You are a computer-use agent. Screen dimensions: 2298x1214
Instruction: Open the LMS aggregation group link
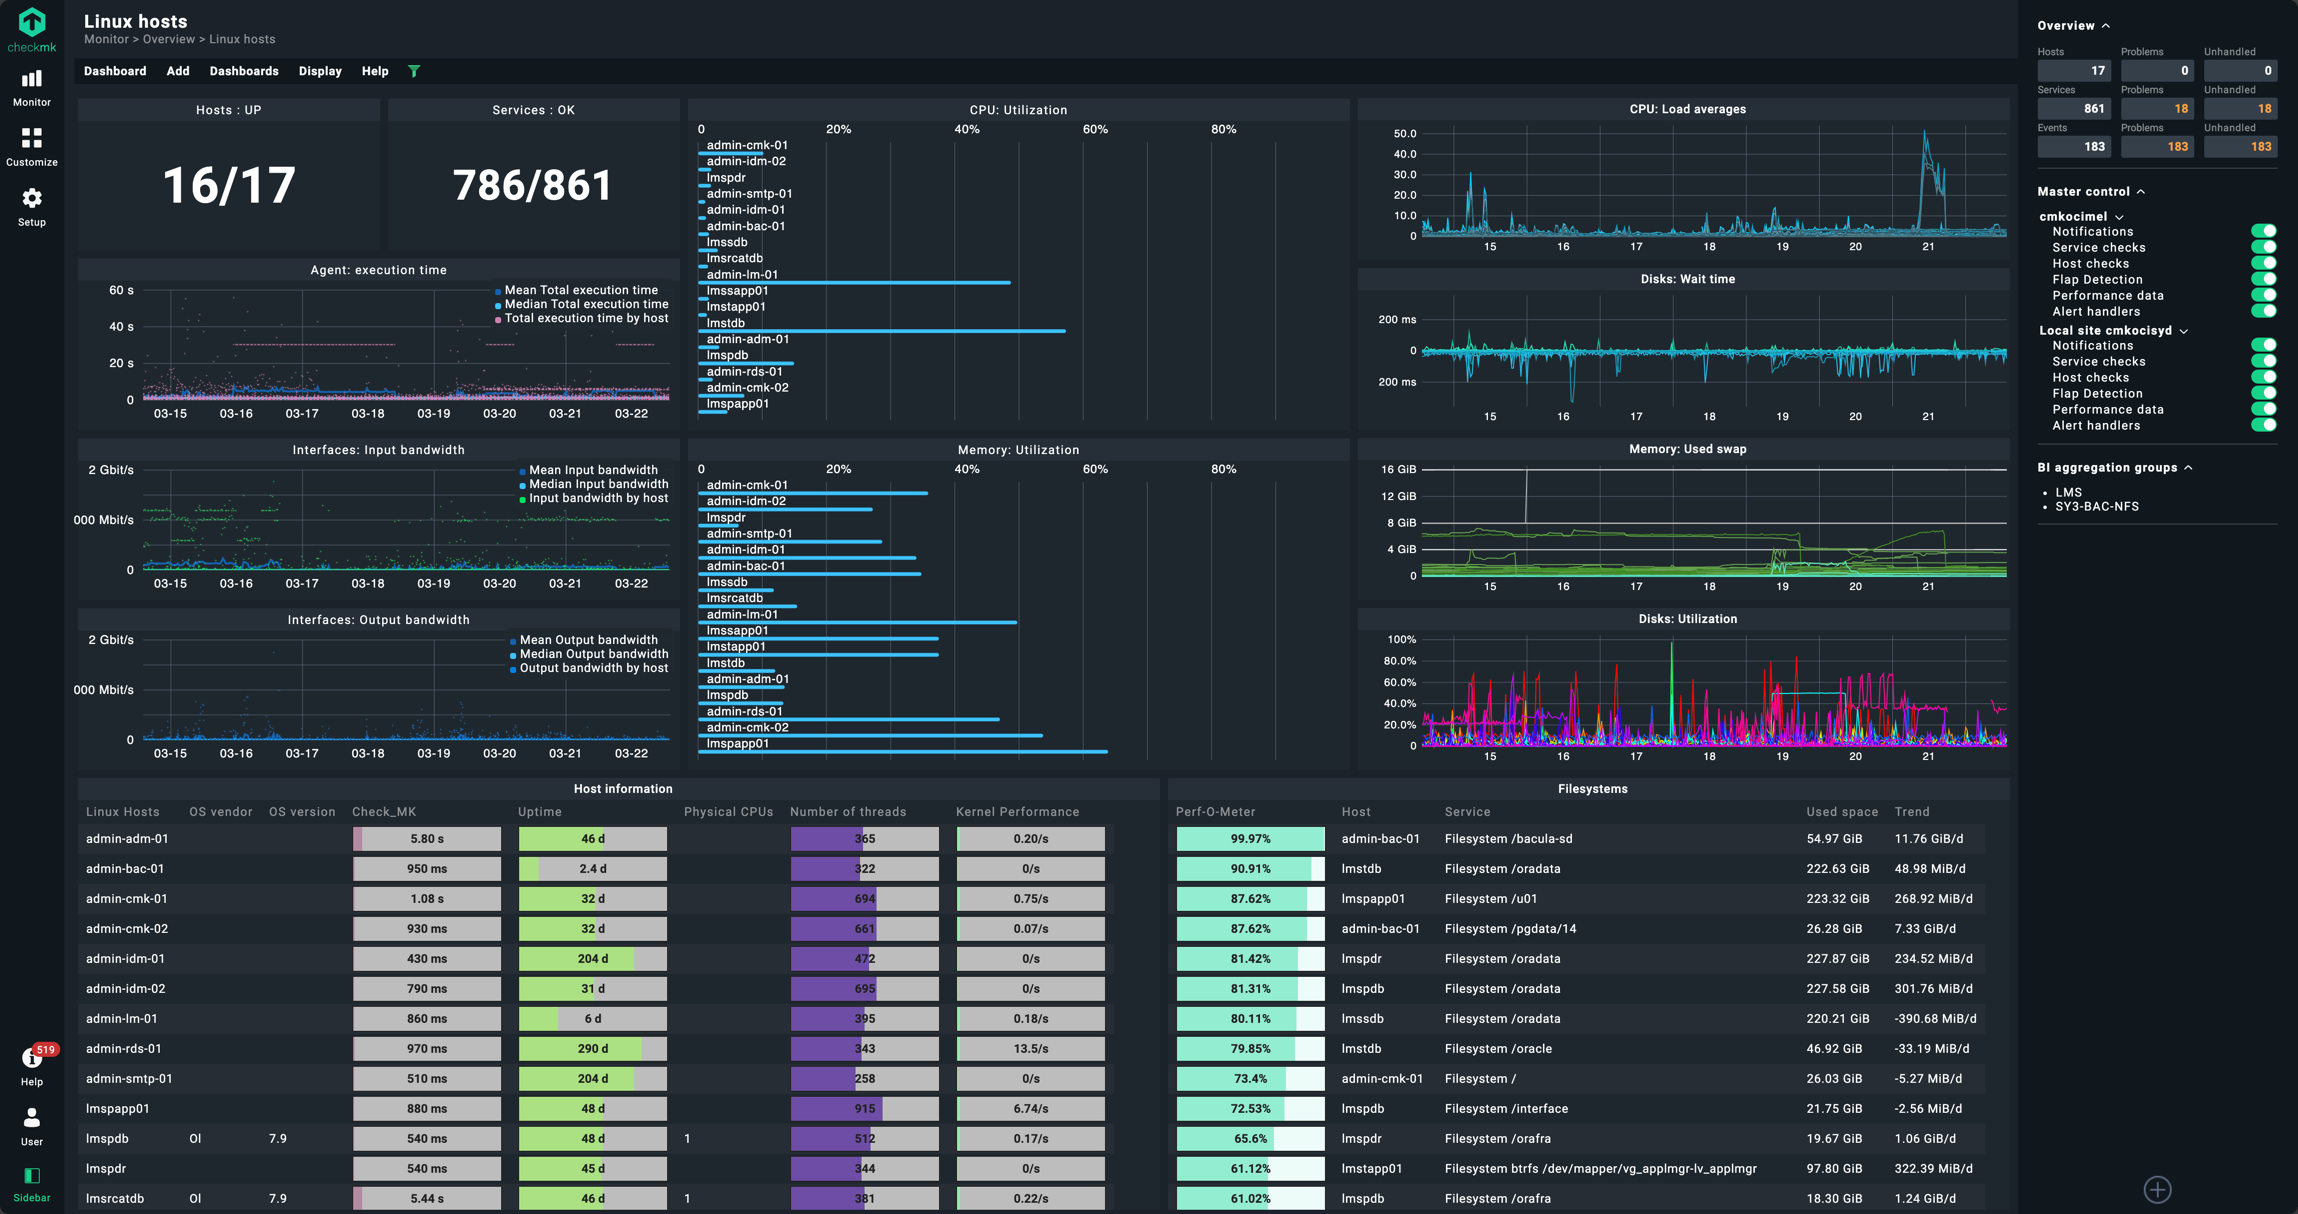click(x=2068, y=492)
